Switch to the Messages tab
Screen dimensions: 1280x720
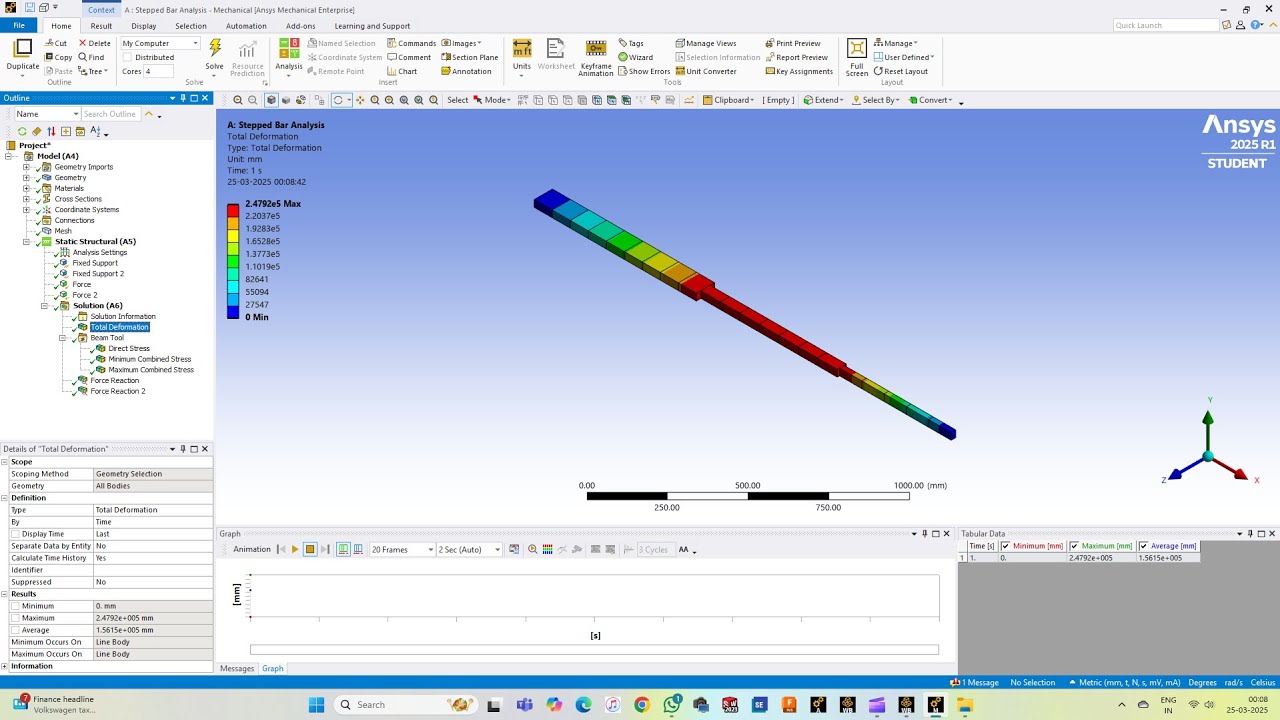237,668
